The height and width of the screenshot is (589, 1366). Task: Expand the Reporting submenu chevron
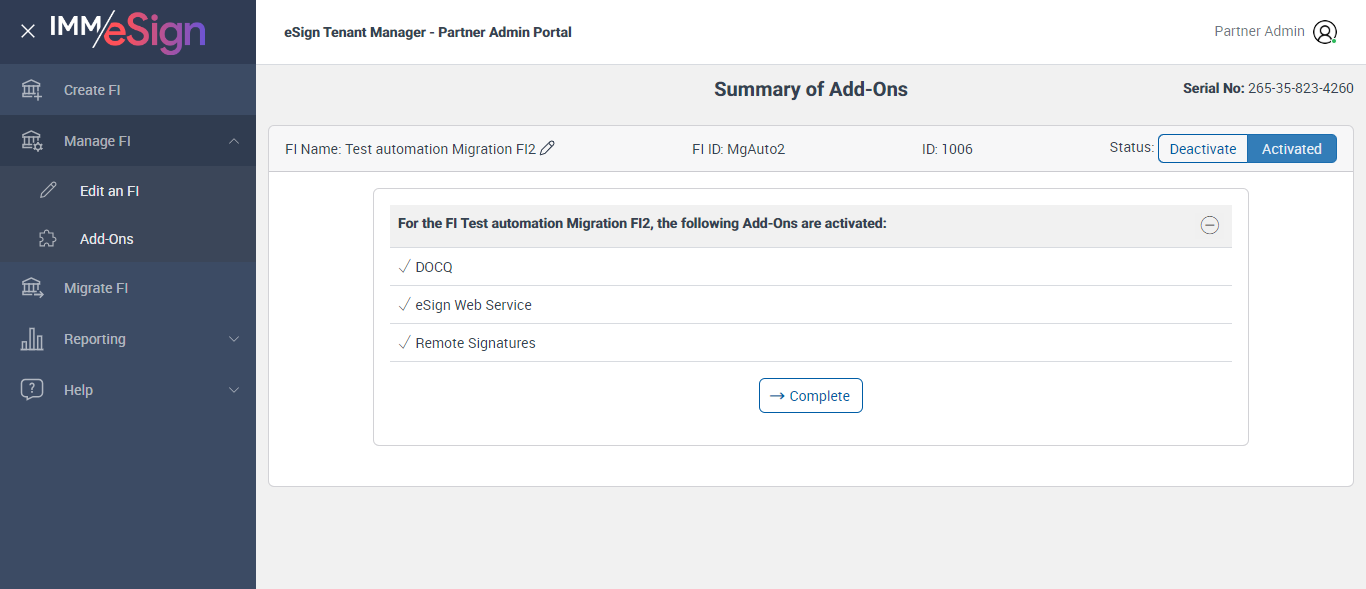coord(234,339)
